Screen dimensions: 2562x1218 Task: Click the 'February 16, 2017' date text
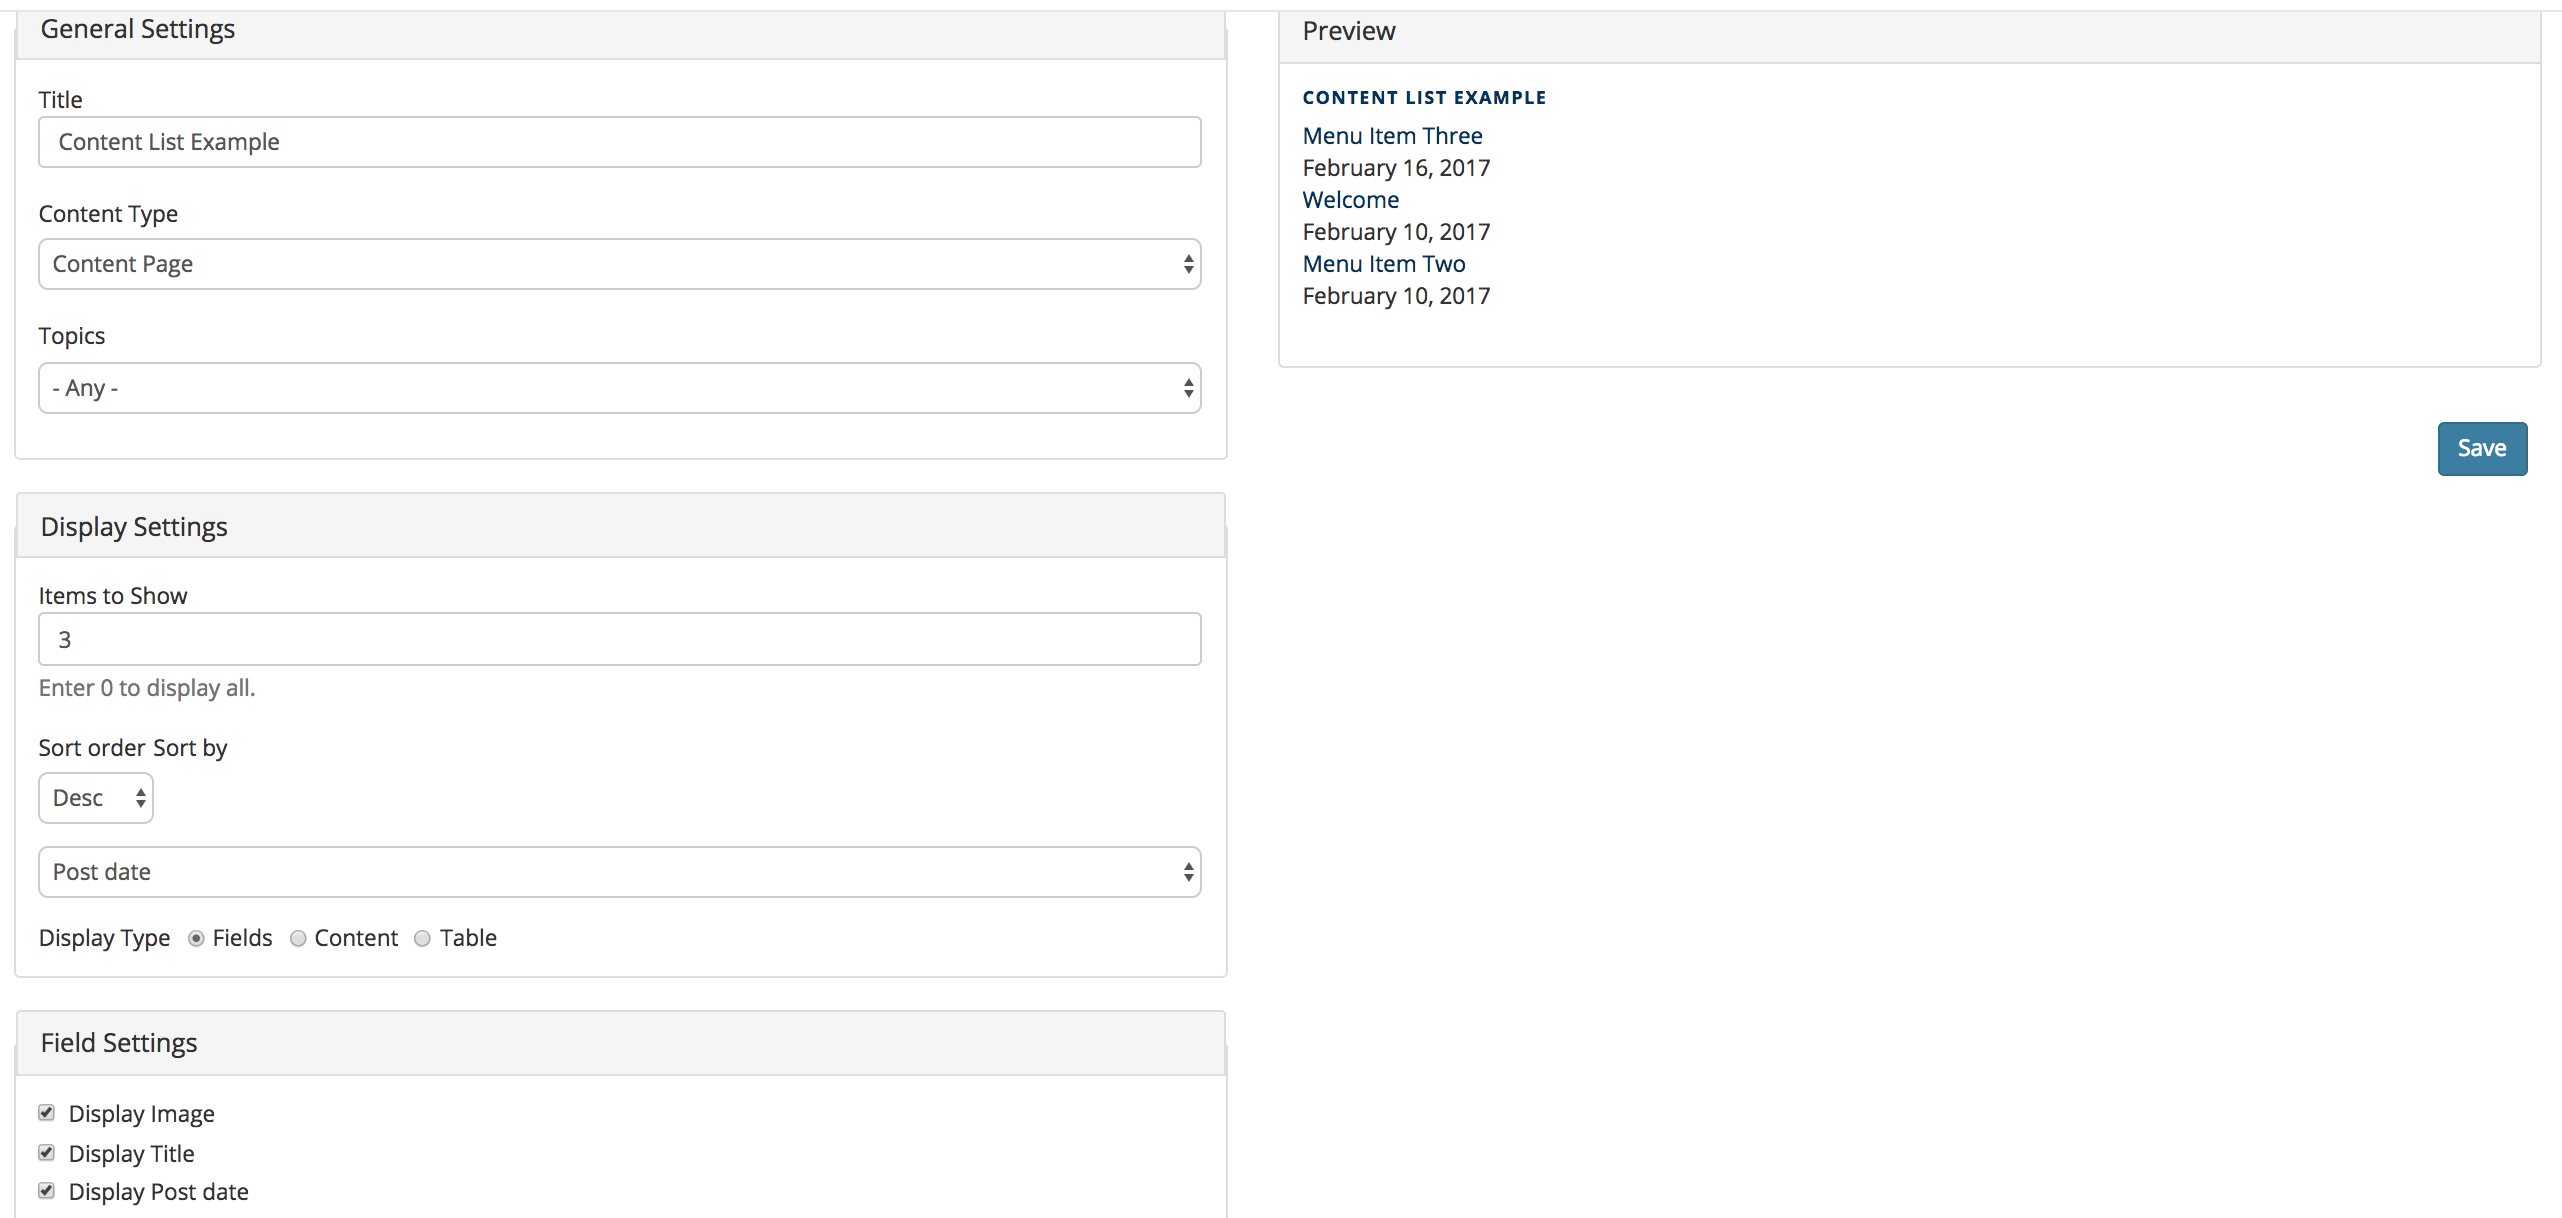click(1396, 168)
